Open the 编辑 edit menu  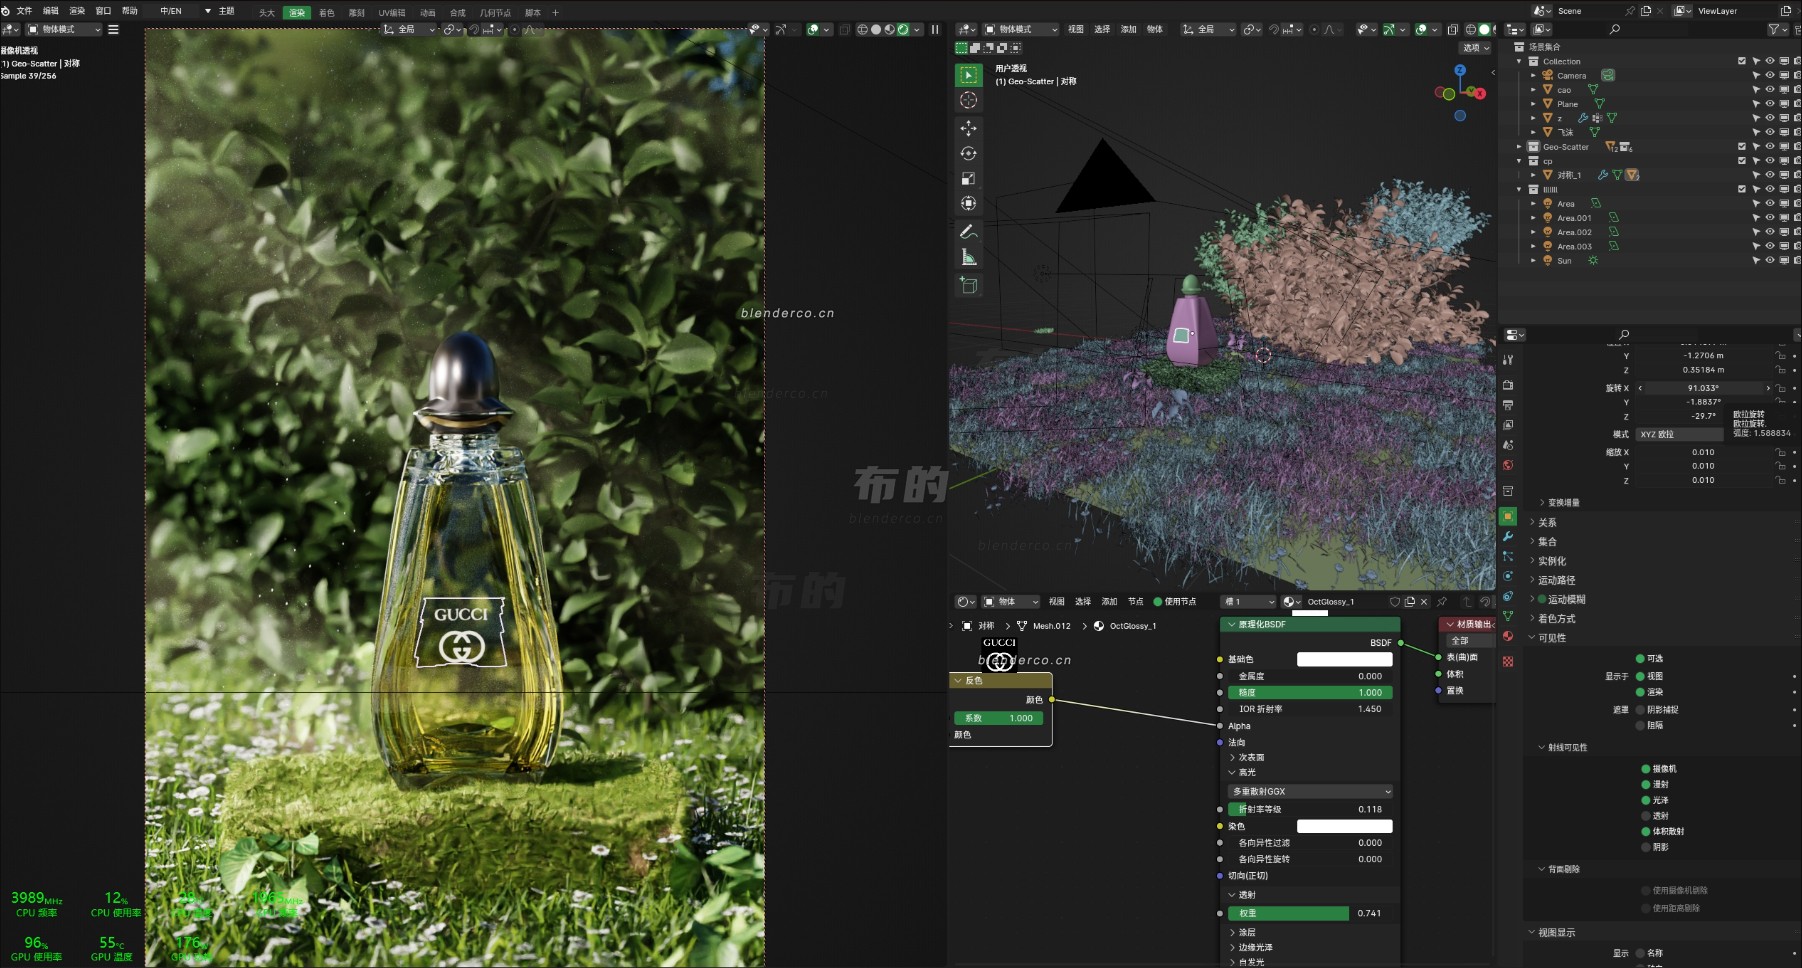[x=51, y=11]
